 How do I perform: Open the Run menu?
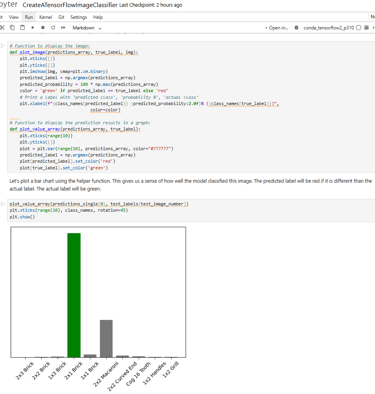(29, 17)
